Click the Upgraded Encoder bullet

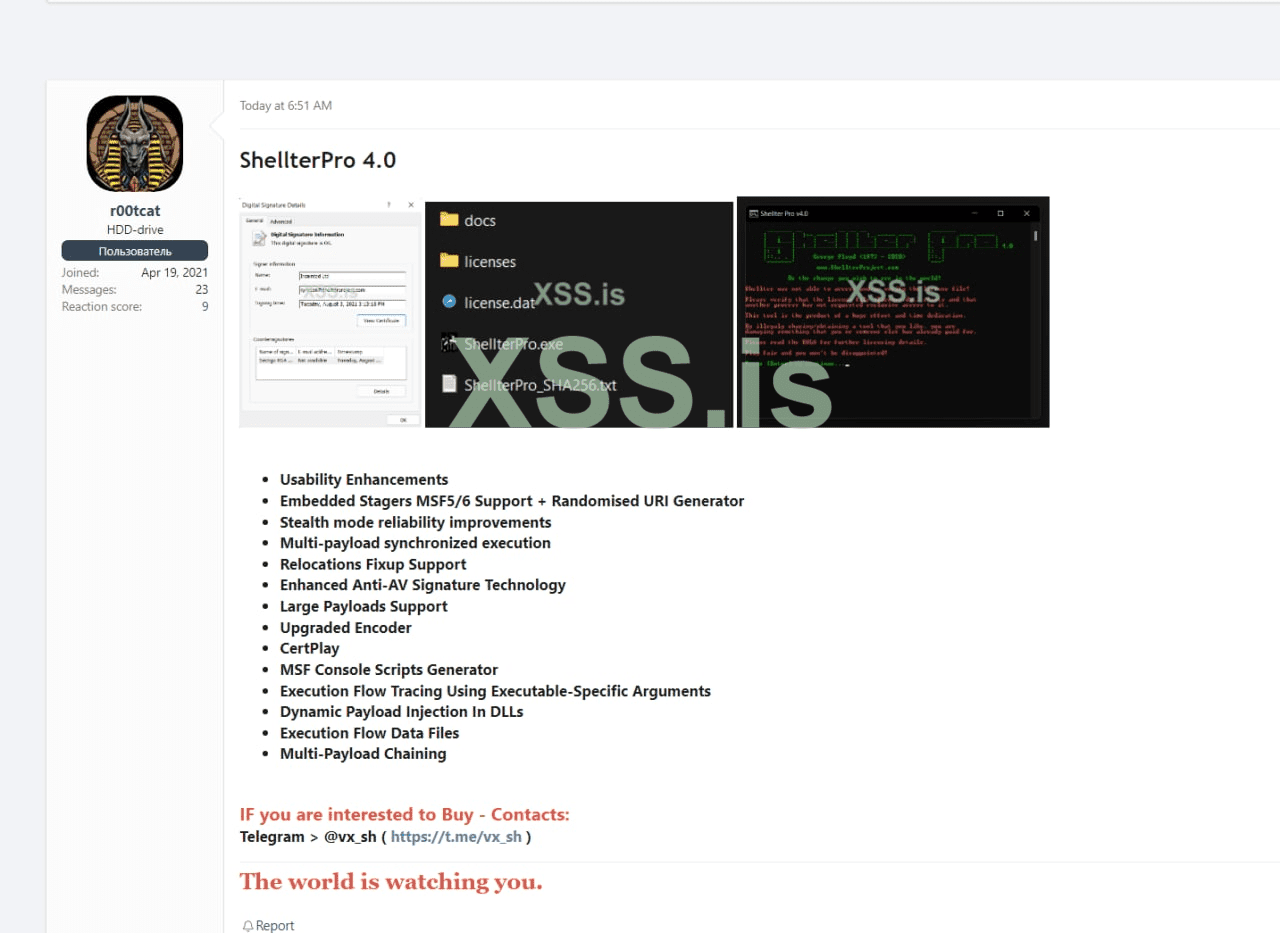click(346, 627)
